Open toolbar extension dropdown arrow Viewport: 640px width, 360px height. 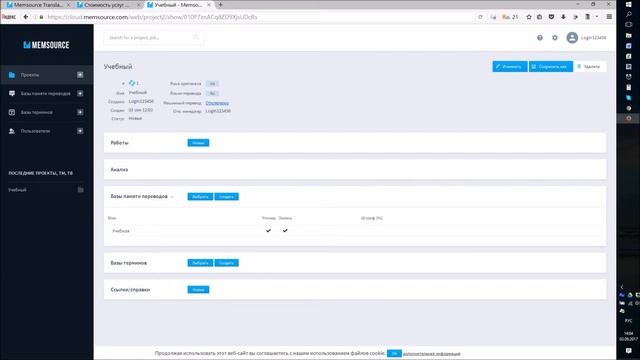tap(597, 17)
